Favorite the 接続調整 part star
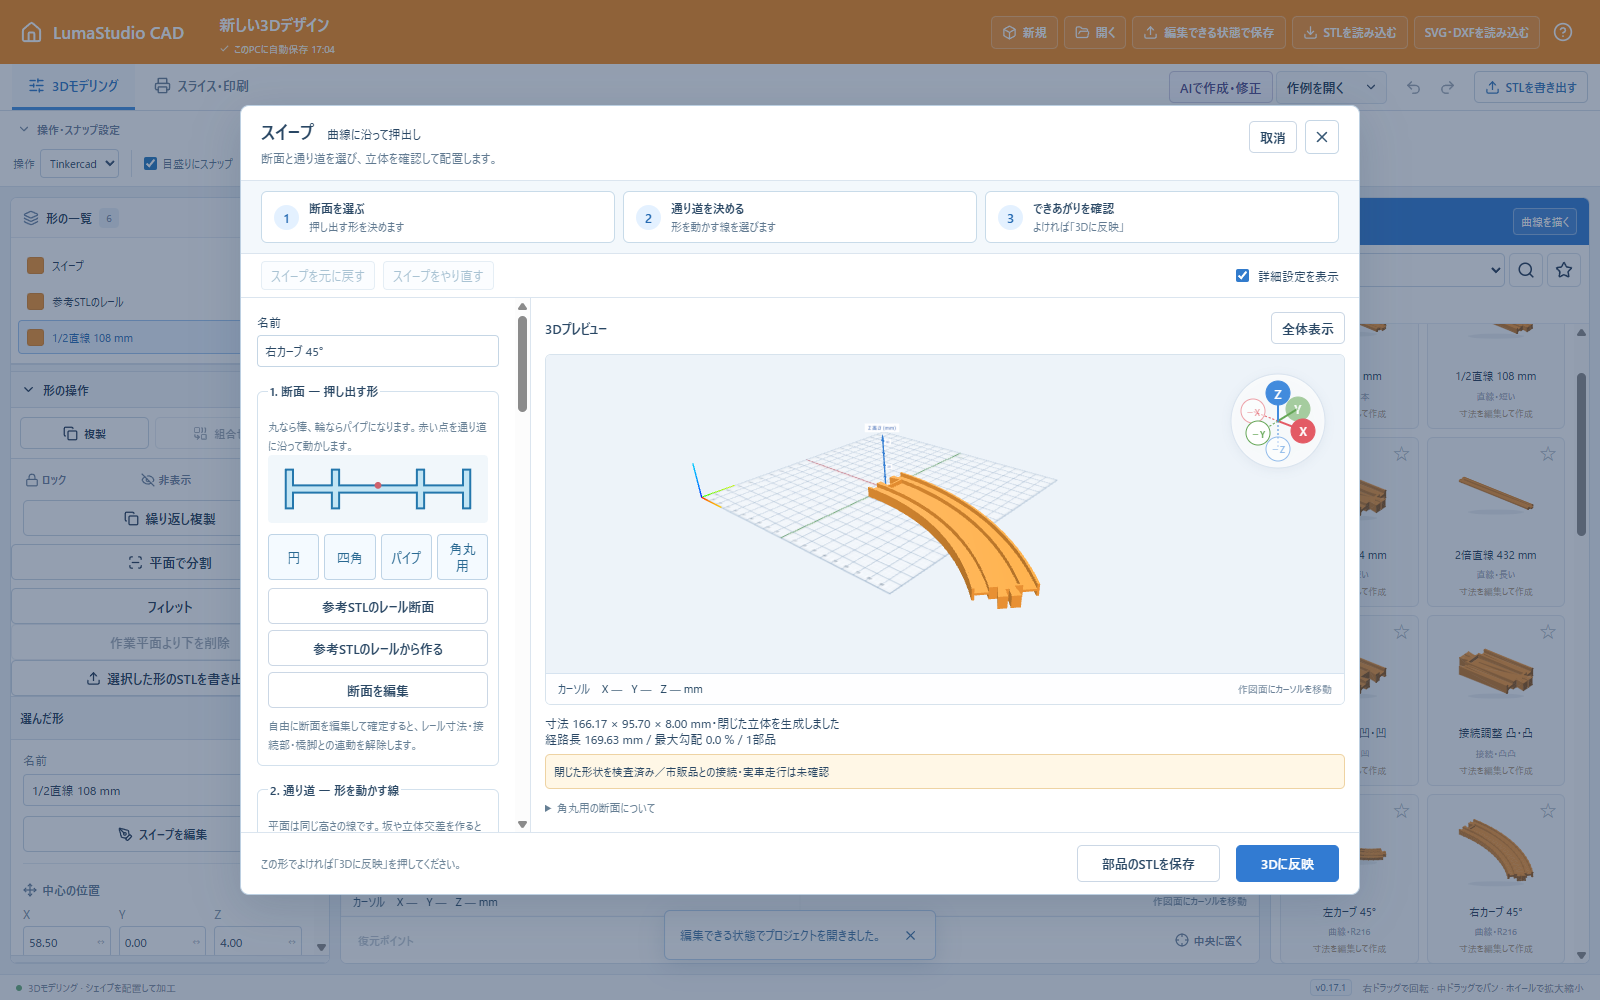 click(x=1548, y=632)
